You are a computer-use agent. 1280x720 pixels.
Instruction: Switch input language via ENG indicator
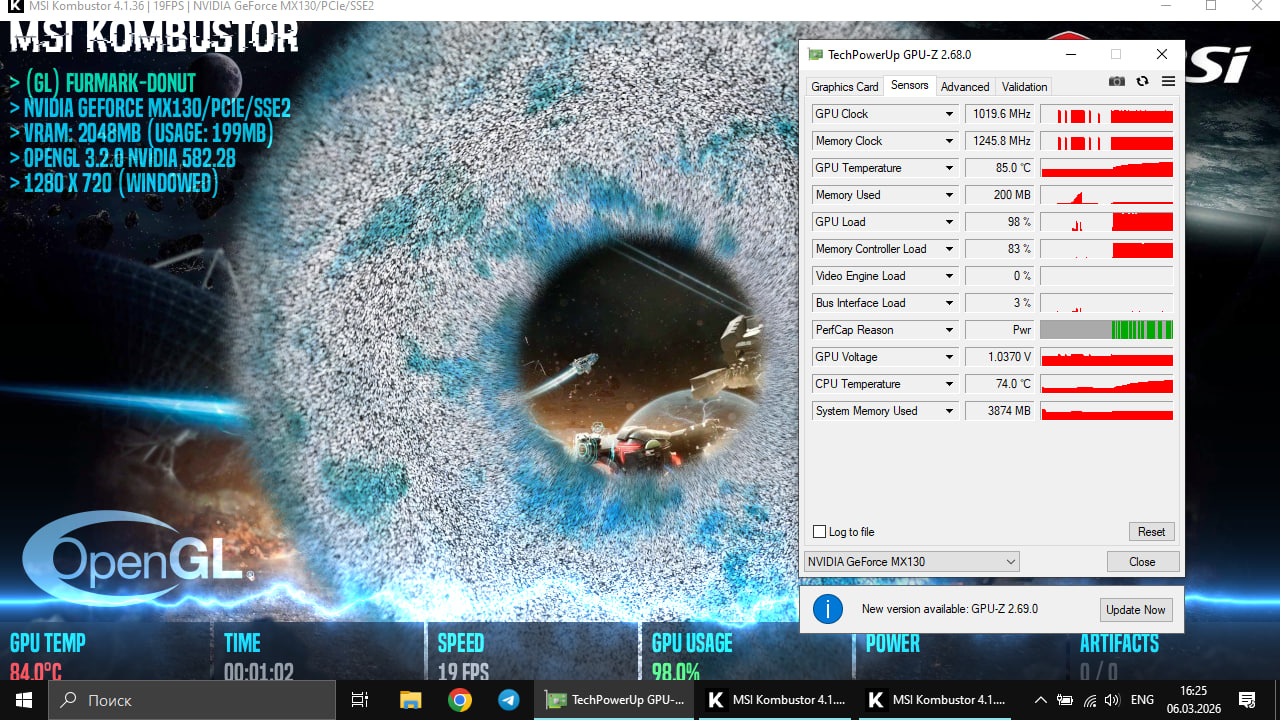click(x=1142, y=700)
